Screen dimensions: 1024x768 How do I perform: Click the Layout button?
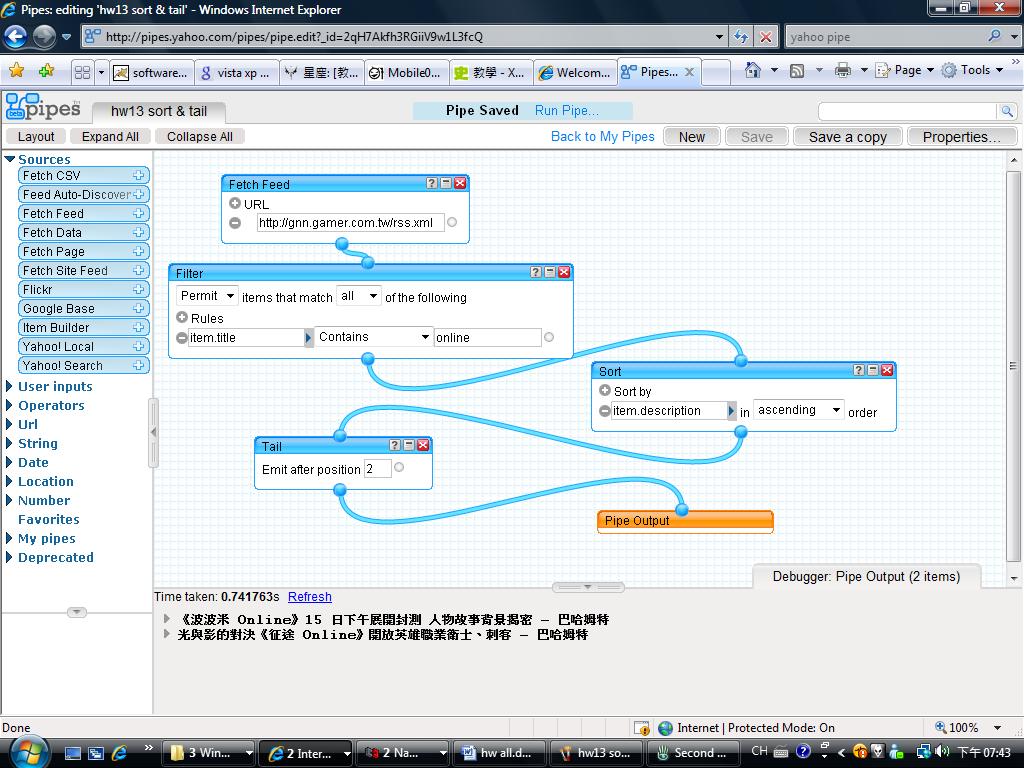click(36, 136)
